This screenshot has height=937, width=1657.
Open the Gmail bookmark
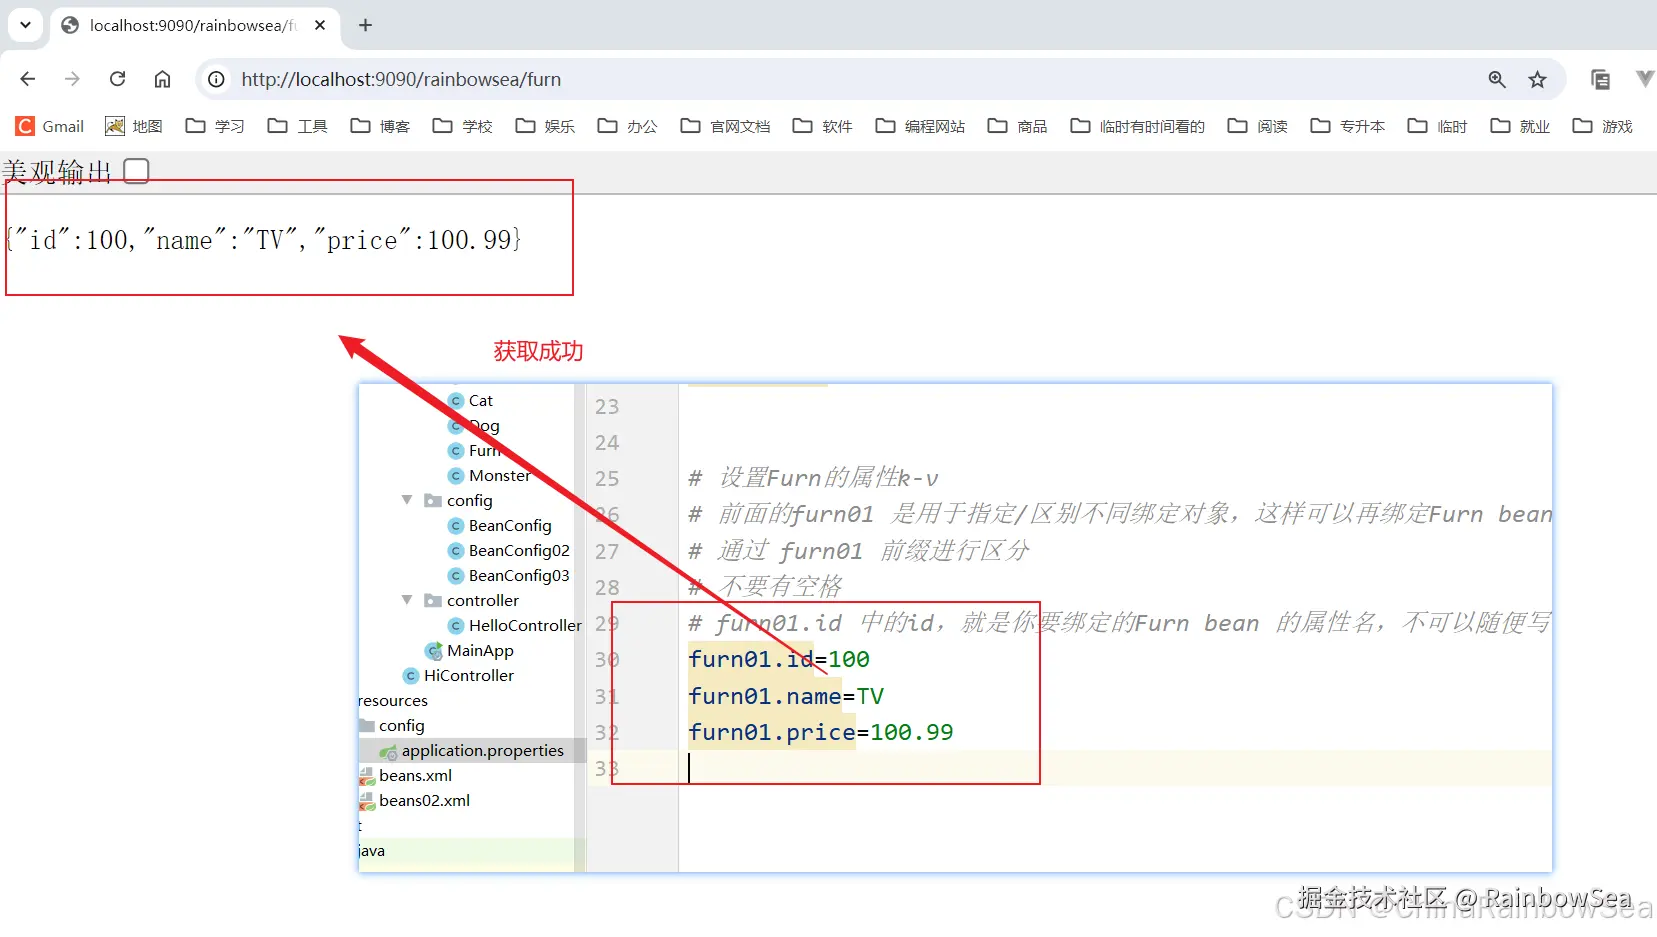click(50, 126)
